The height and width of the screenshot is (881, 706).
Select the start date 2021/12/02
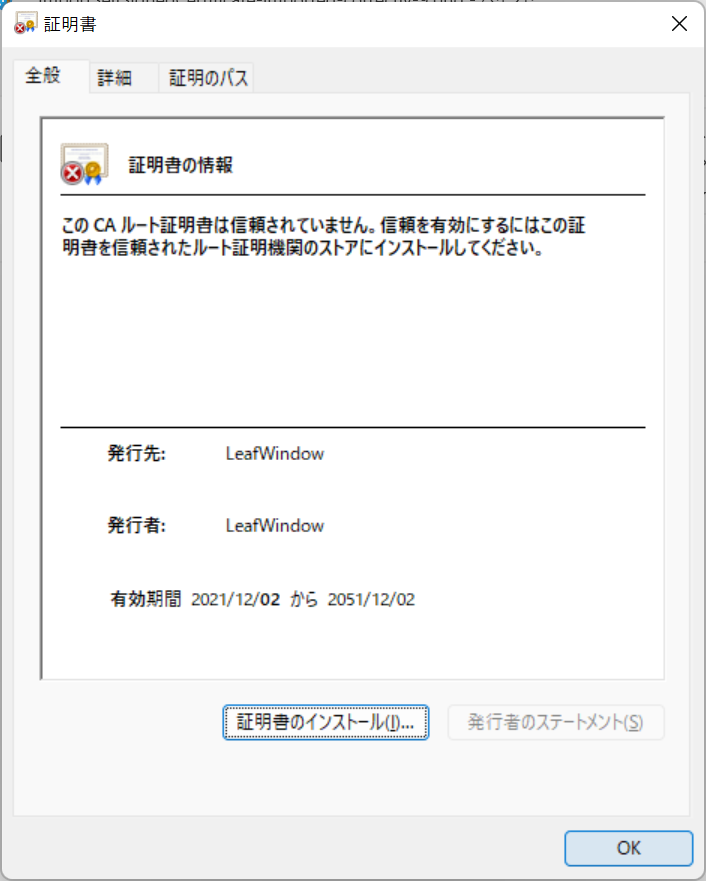pyautogui.click(x=235, y=600)
